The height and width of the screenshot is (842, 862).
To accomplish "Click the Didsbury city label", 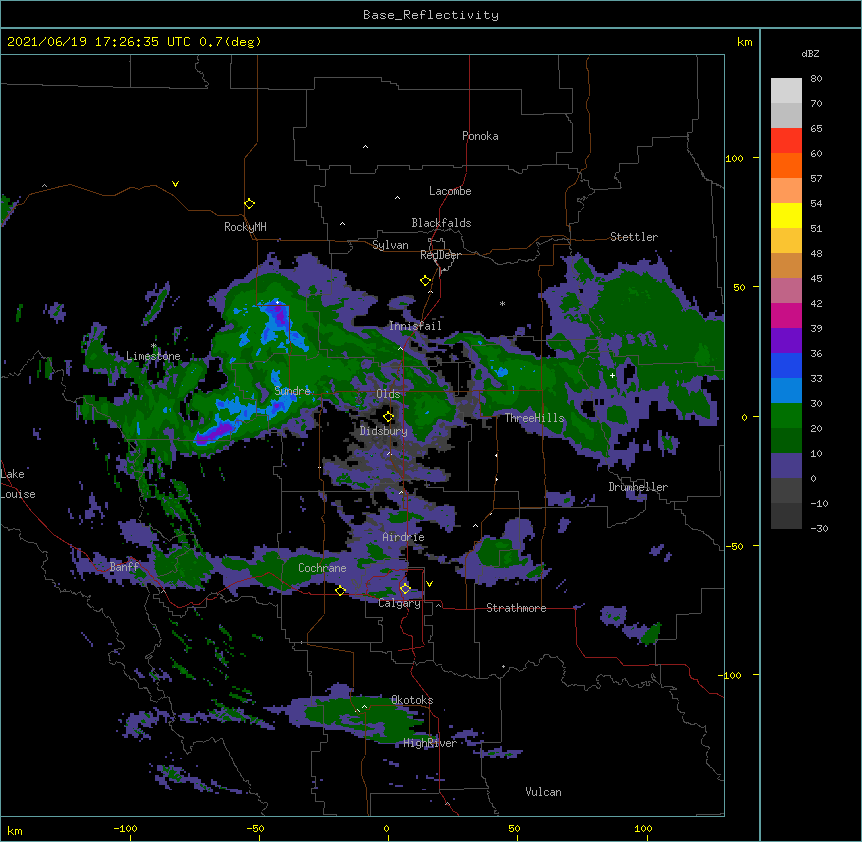I will point(384,431).
